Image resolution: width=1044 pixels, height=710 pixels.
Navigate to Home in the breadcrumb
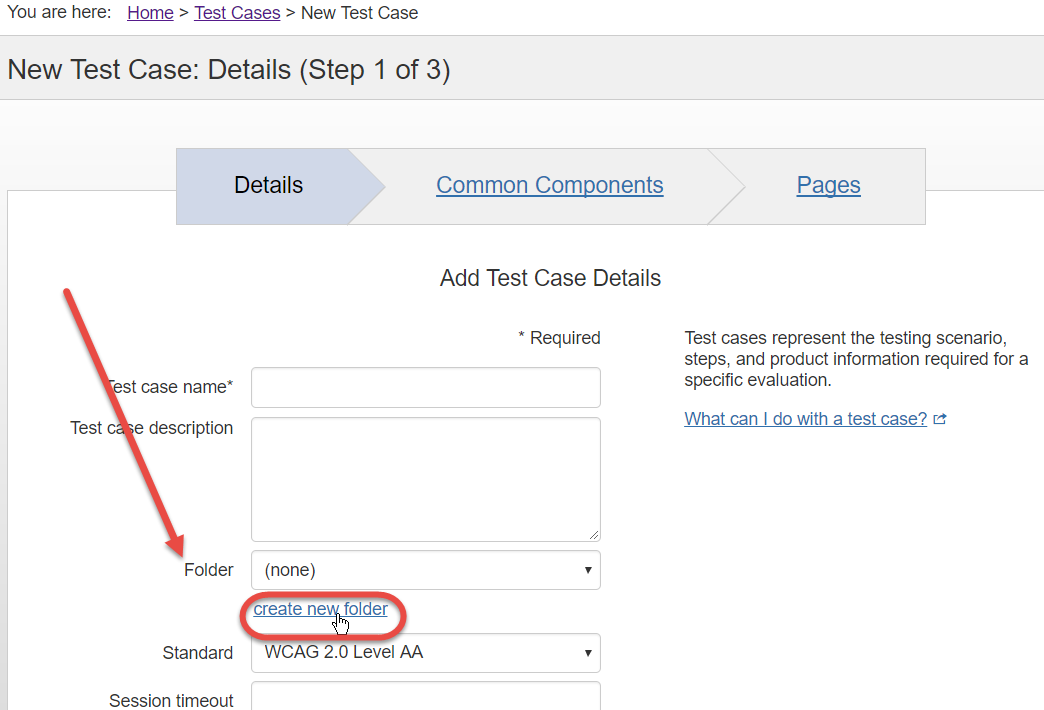(x=150, y=13)
